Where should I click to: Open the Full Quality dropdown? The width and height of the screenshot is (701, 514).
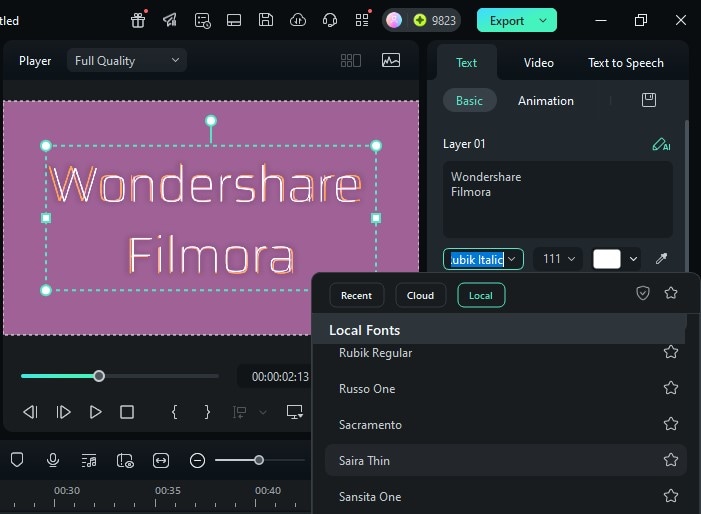click(127, 60)
